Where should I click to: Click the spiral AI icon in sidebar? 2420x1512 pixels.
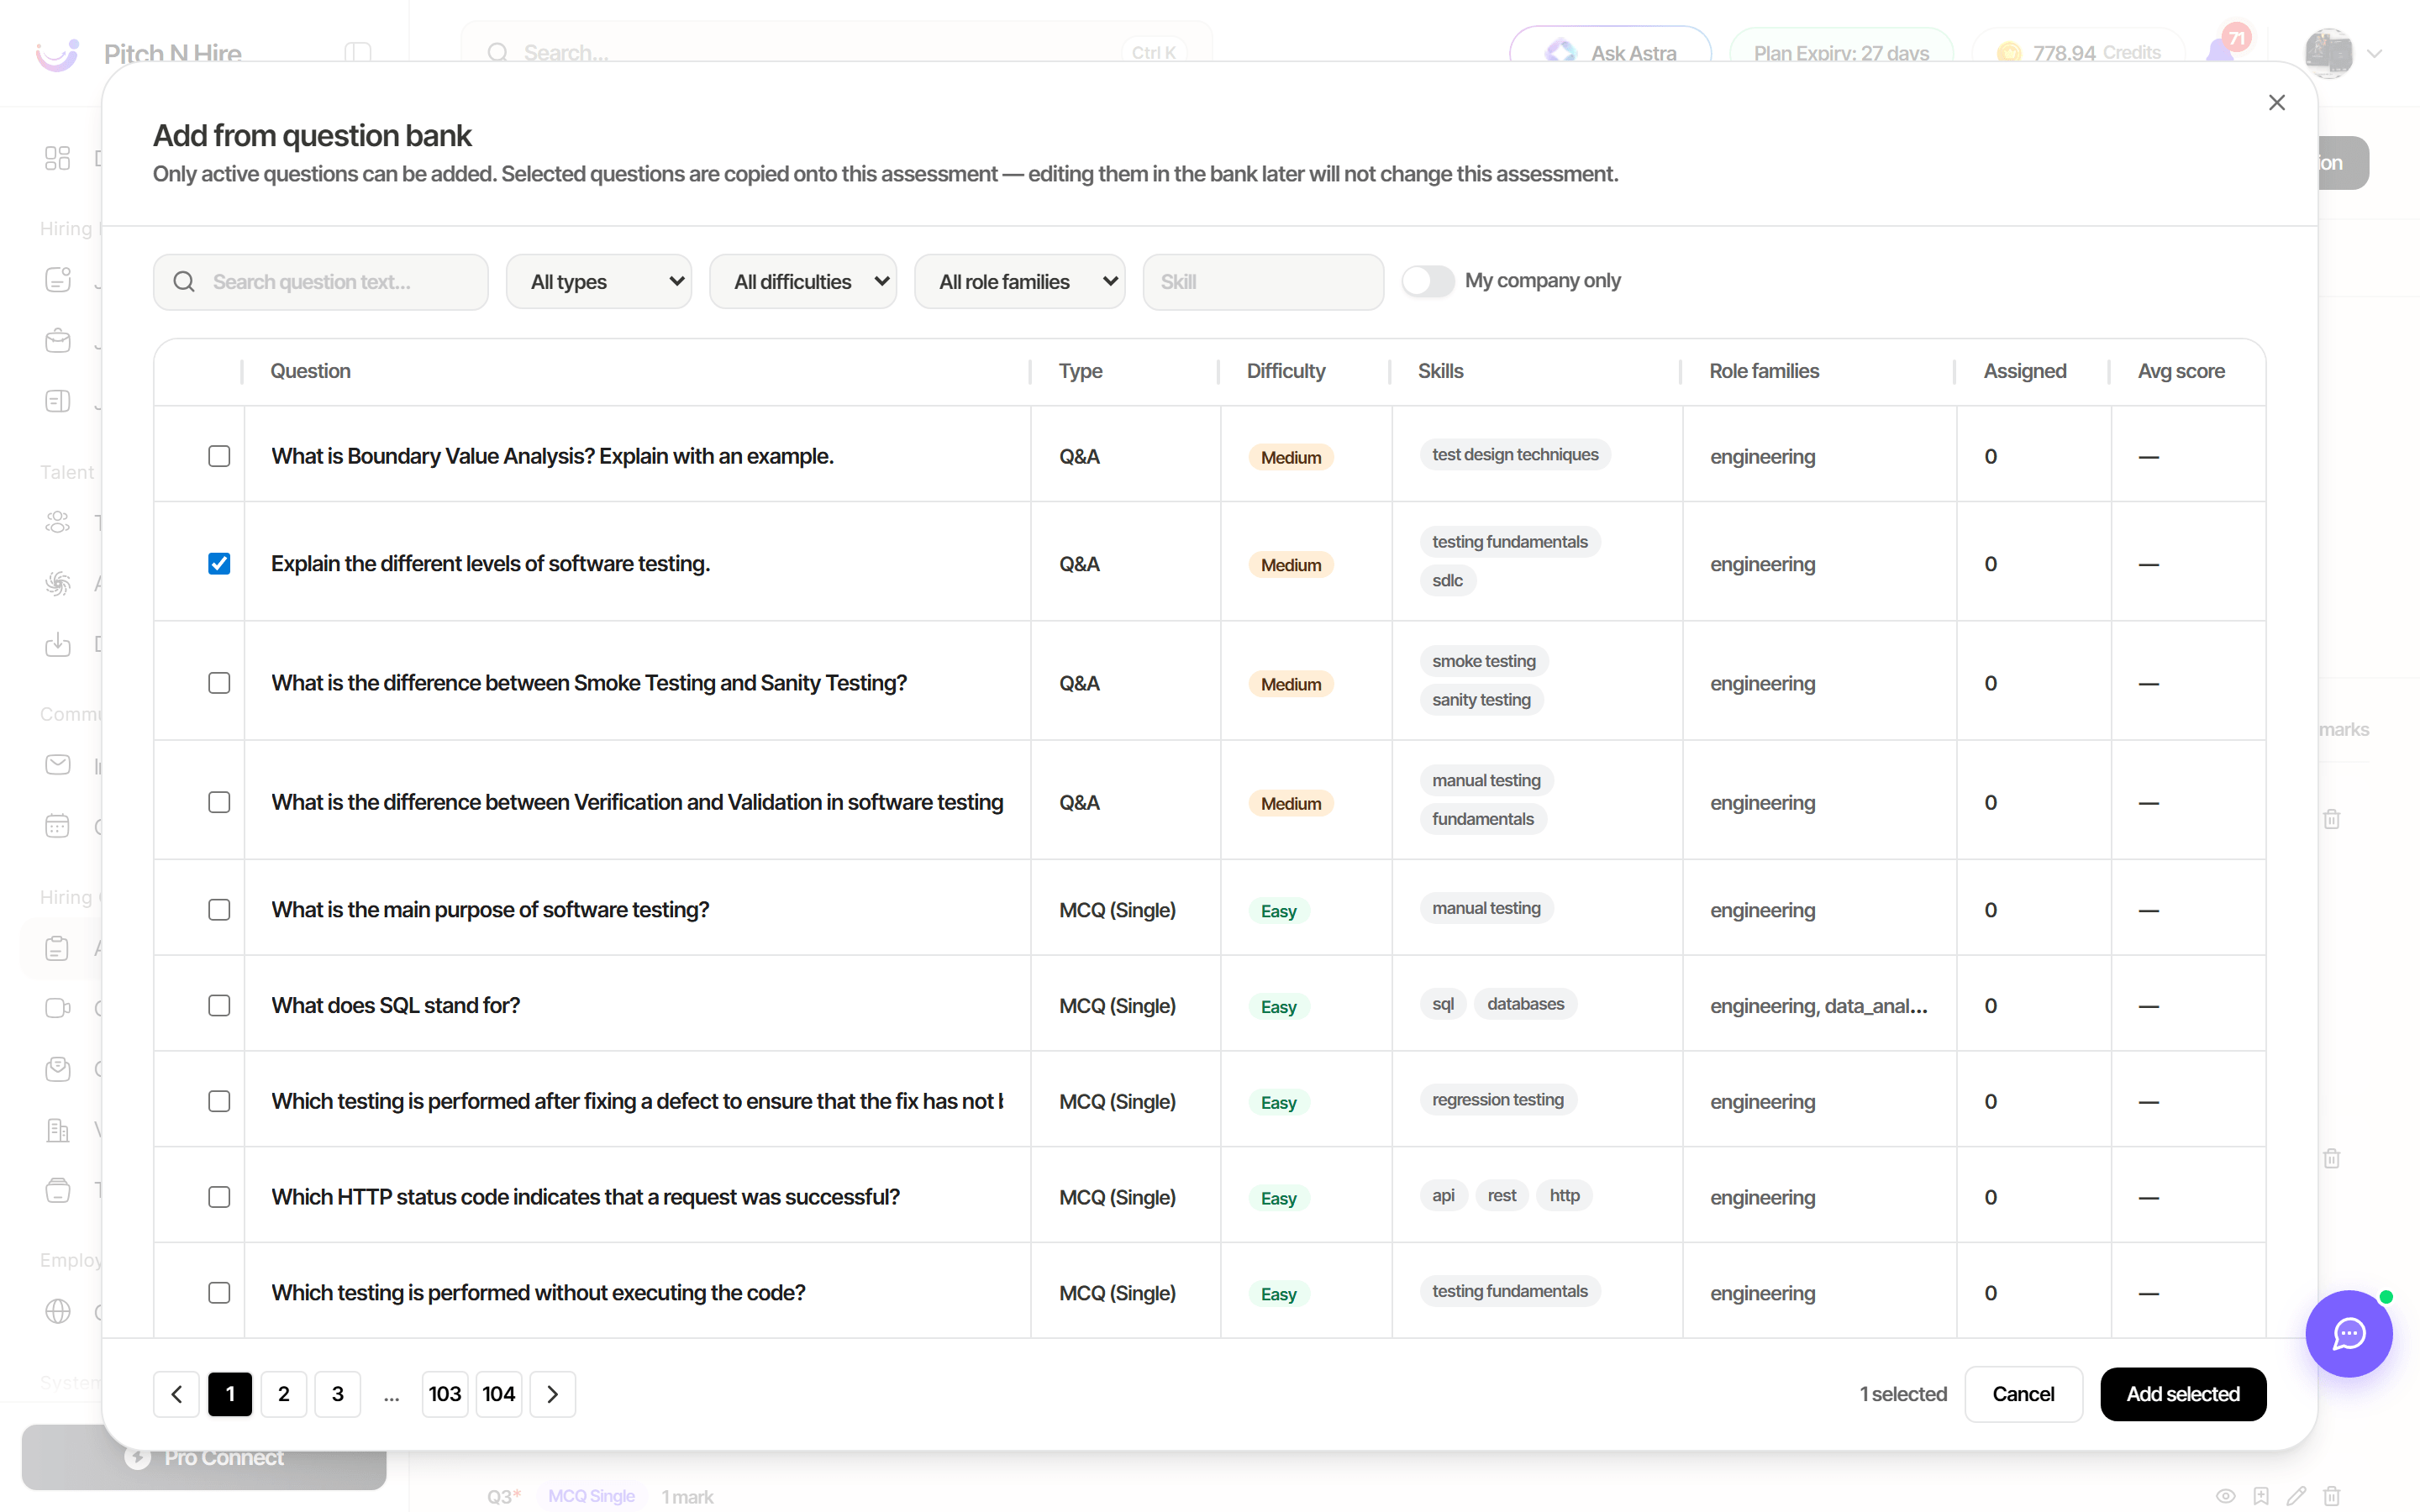point(58,583)
